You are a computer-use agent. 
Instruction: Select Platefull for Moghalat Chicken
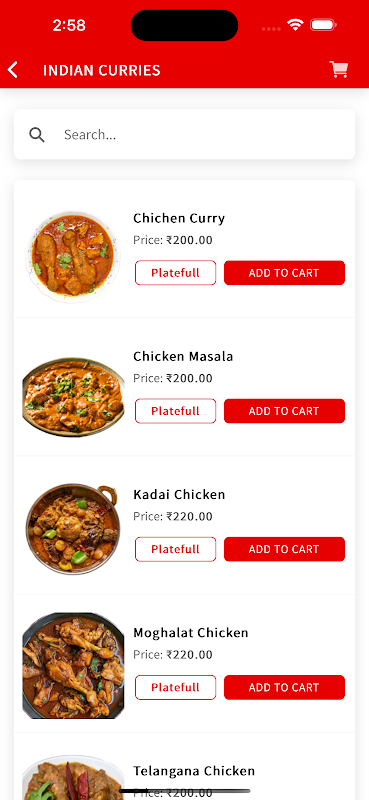[x=176, y=687]
